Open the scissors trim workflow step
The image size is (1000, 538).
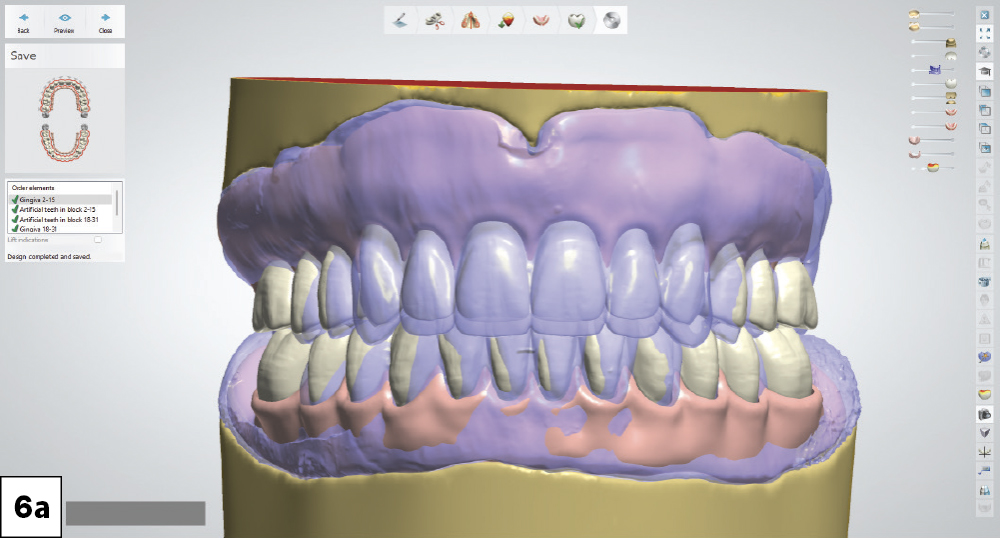click(x=435, y=20)
